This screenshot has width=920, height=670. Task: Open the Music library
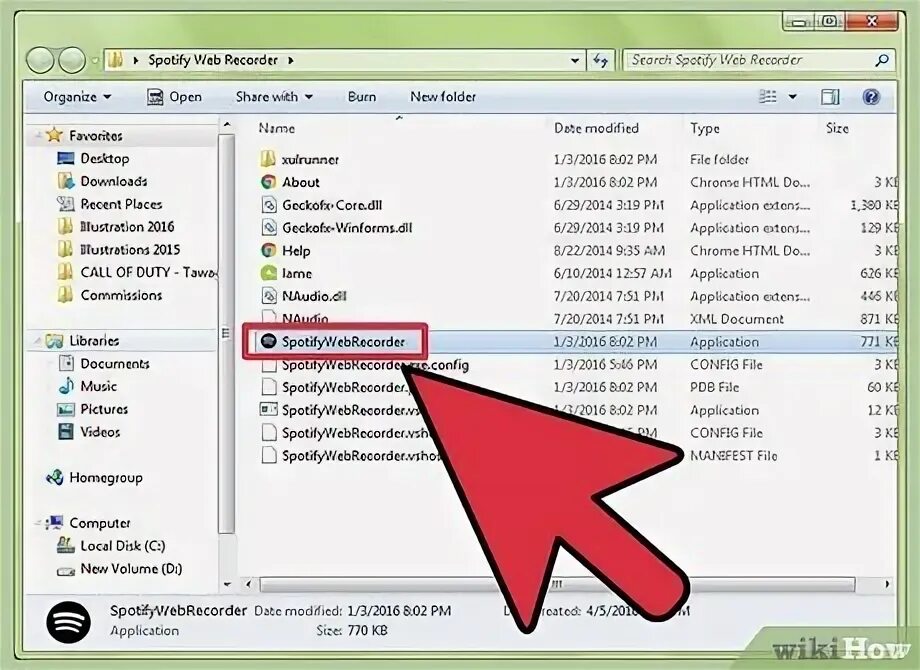point(98,387)
